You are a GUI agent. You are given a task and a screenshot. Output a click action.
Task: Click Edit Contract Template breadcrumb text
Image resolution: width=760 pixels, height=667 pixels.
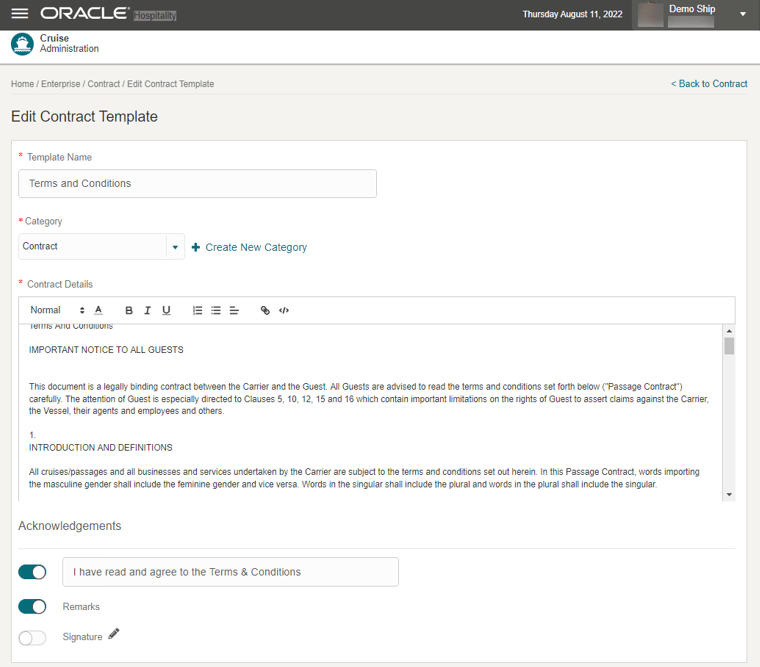click(170, 84)
